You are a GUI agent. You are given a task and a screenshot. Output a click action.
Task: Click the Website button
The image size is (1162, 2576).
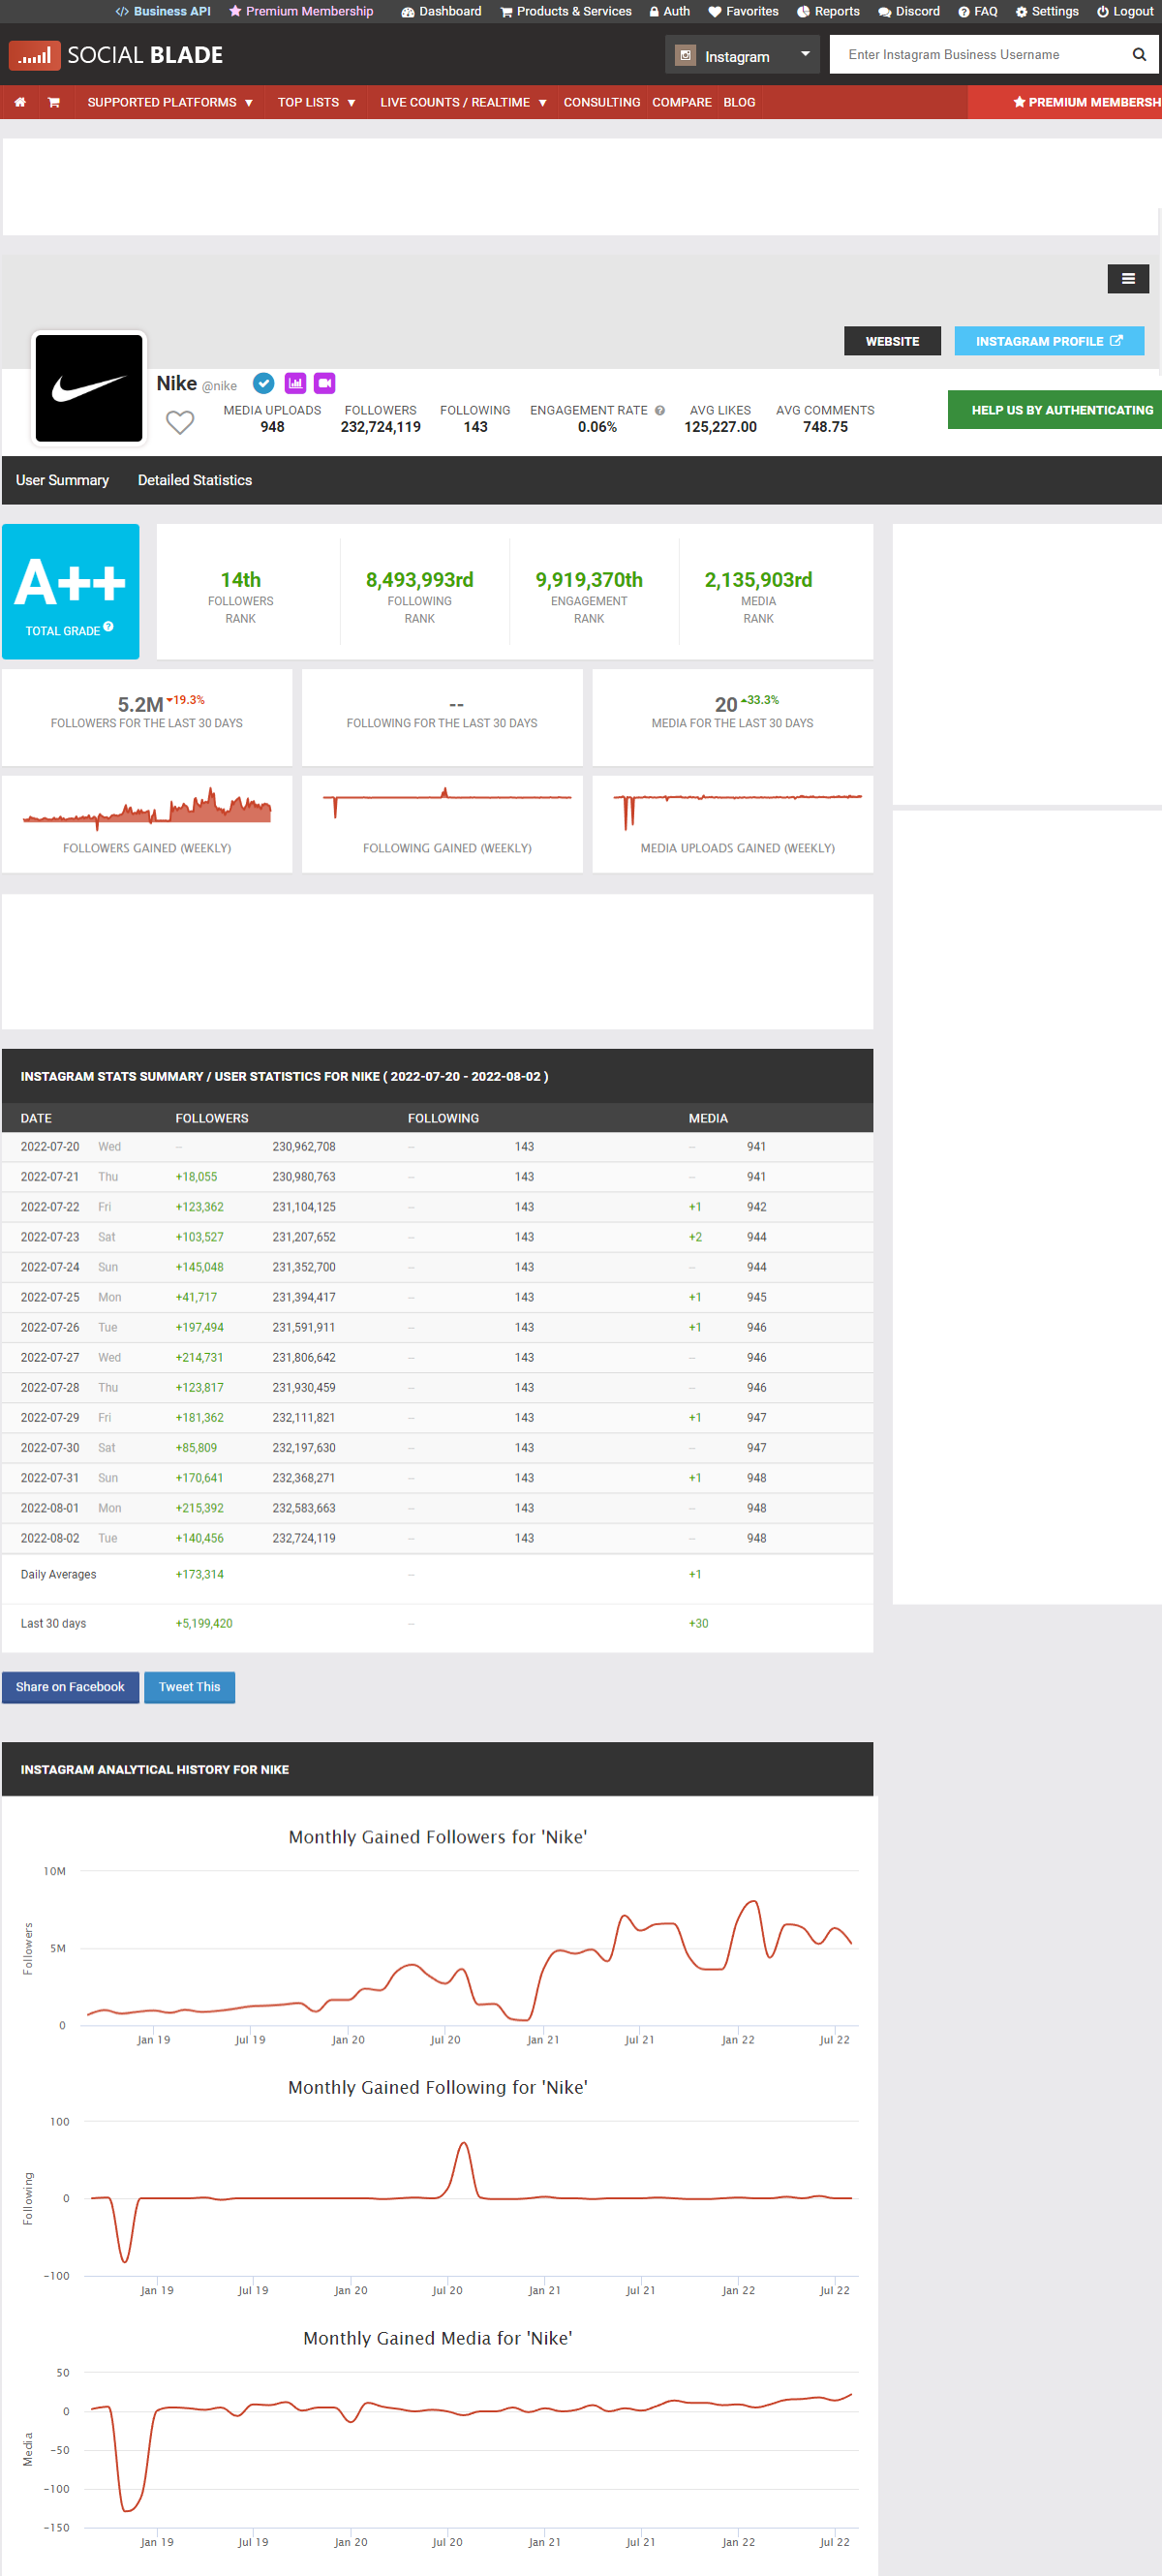[x=892, y=341]
